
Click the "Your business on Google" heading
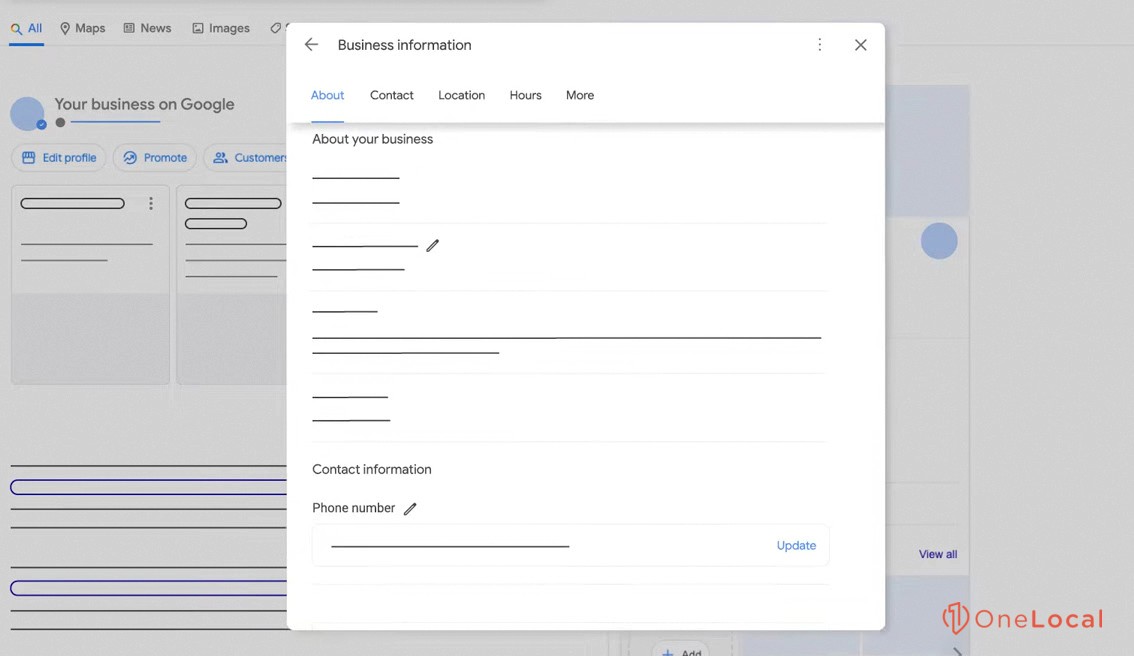[144, 104]
